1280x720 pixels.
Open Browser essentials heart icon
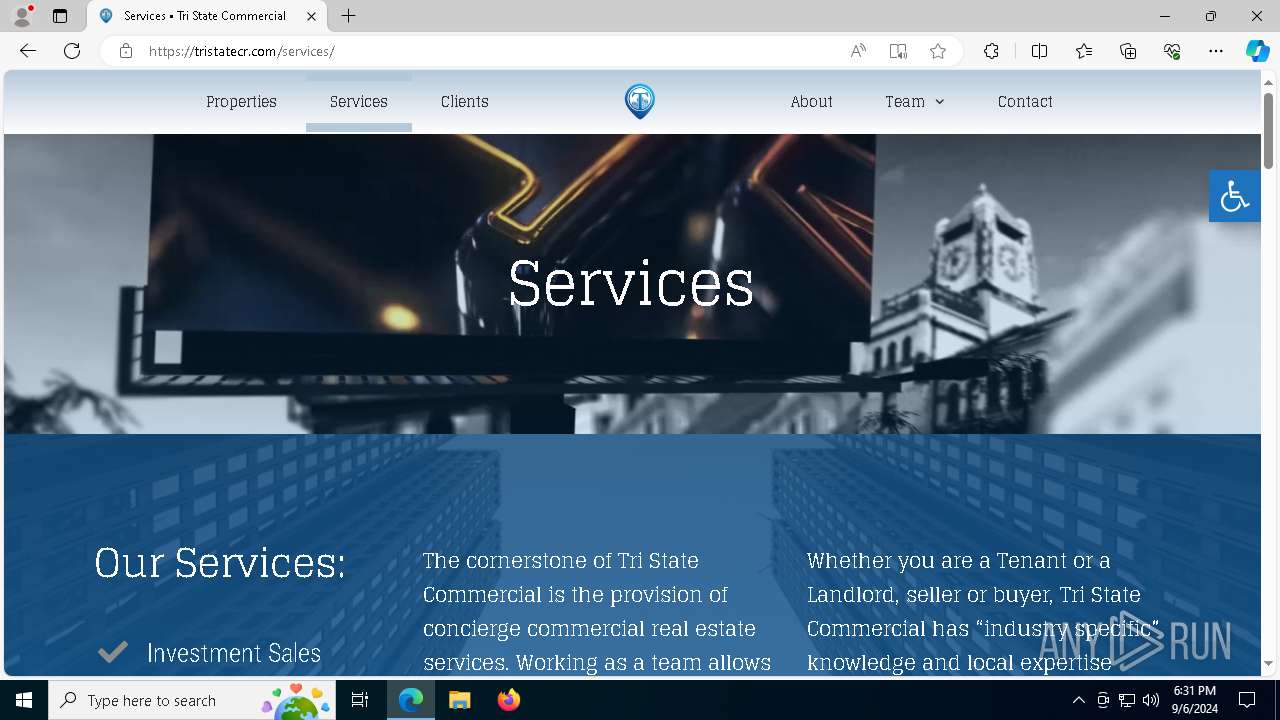[1172, 51]
